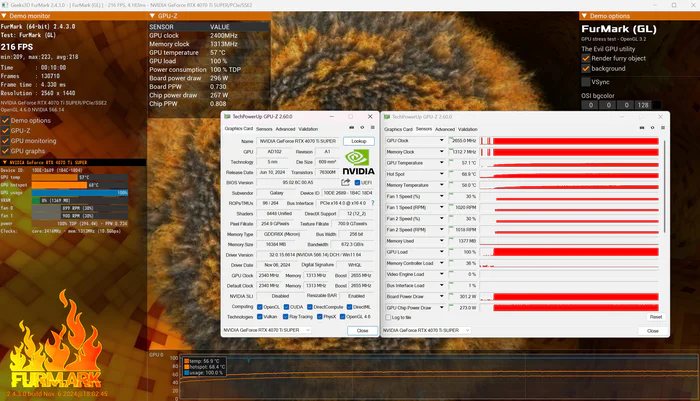Toggle Render furry object checkbox
Screen dimensions: 700x401
[x=586, y=58]
